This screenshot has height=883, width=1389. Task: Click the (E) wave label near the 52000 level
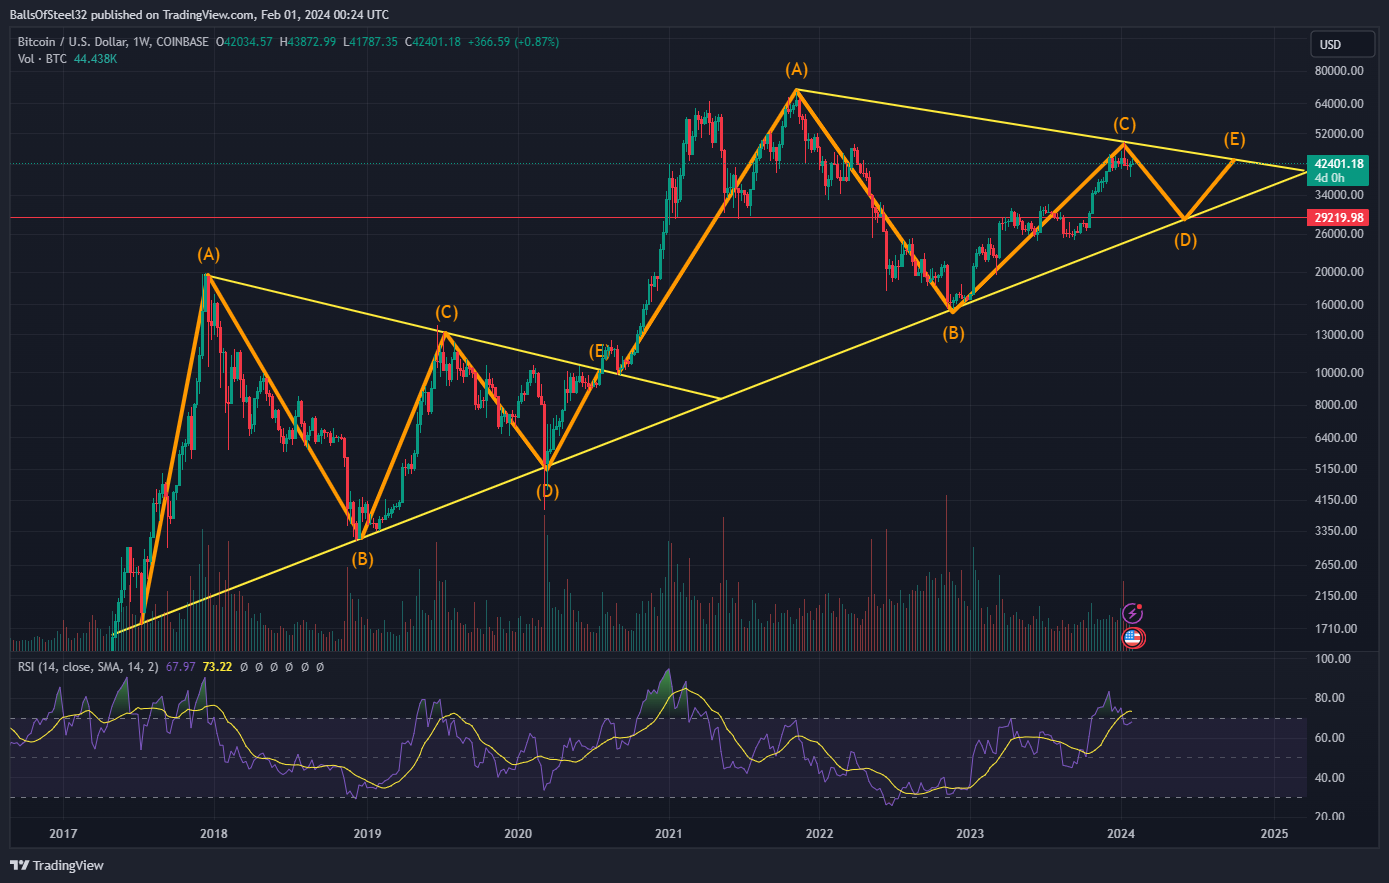point(1234,138)
